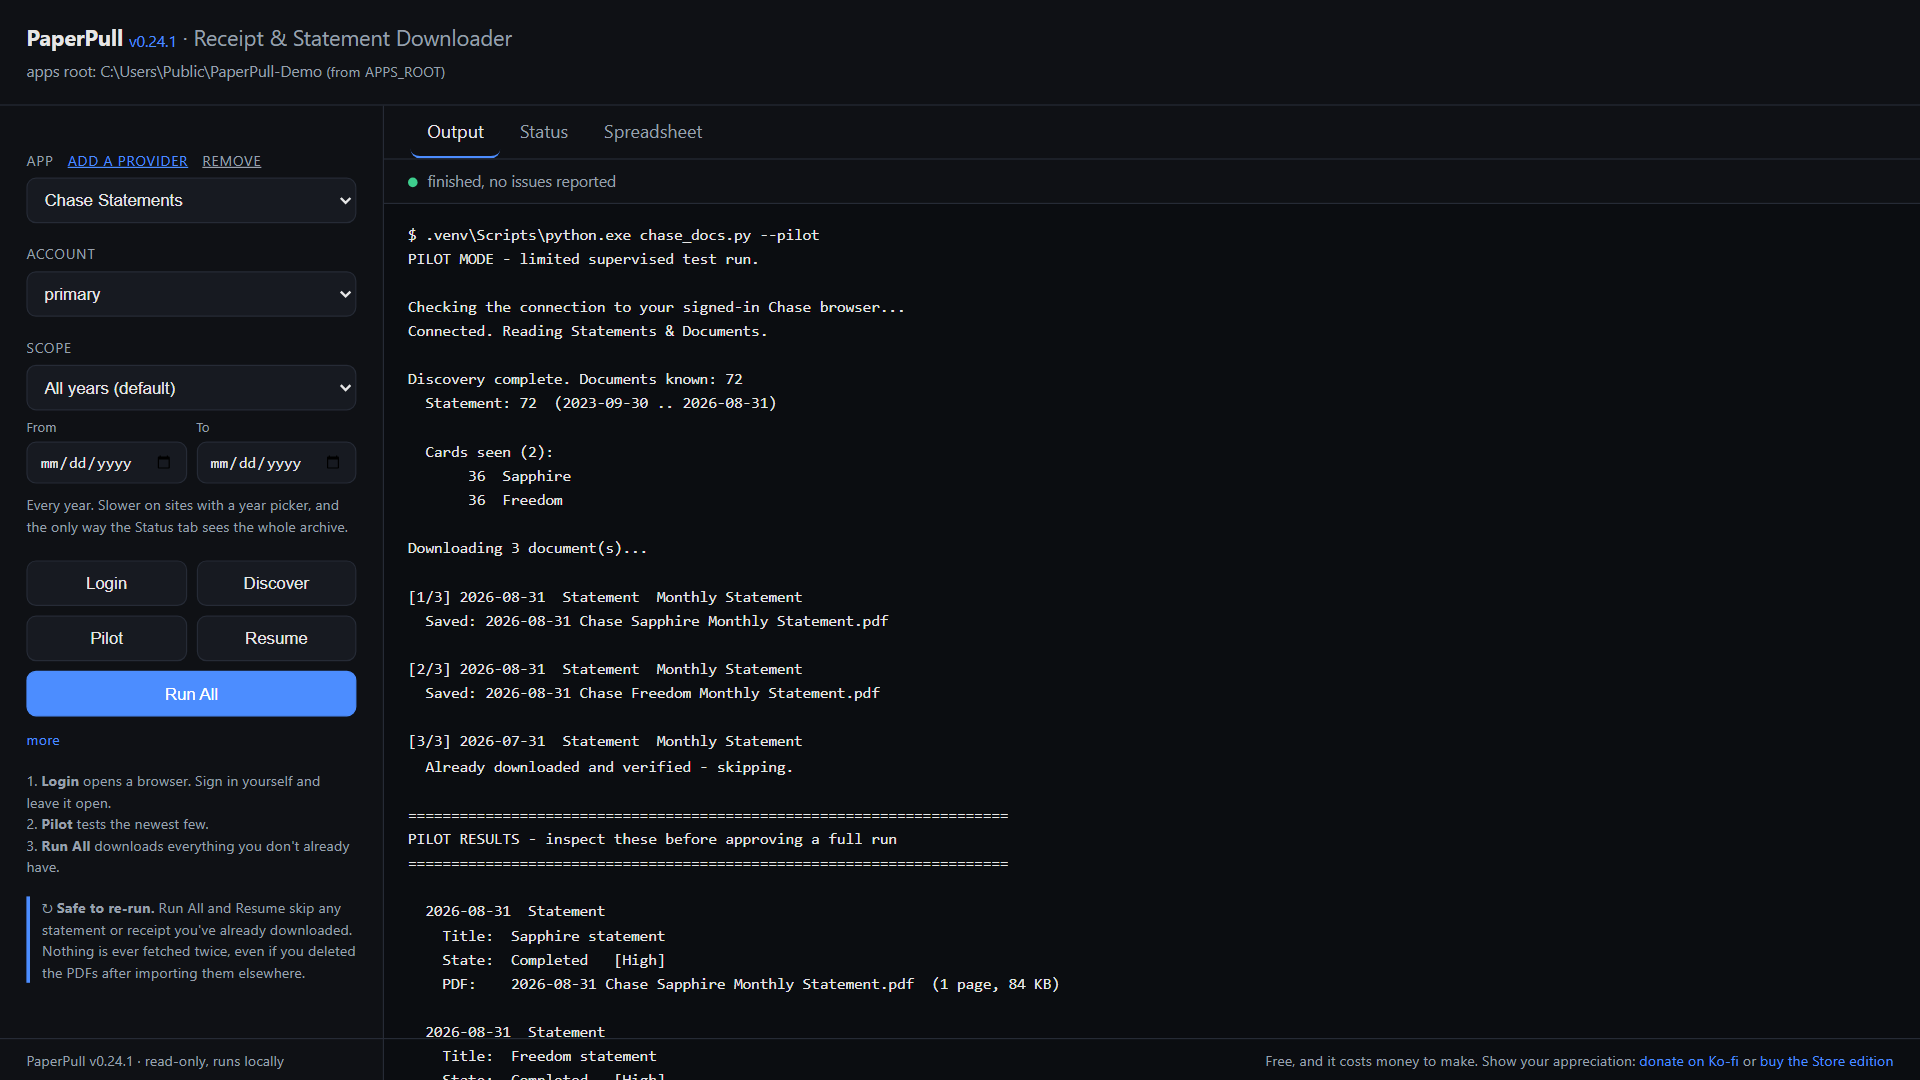Click the 'Statement: 72' date range line
This screenshot has height=1080, width=1920.
[x=600, y=403]
